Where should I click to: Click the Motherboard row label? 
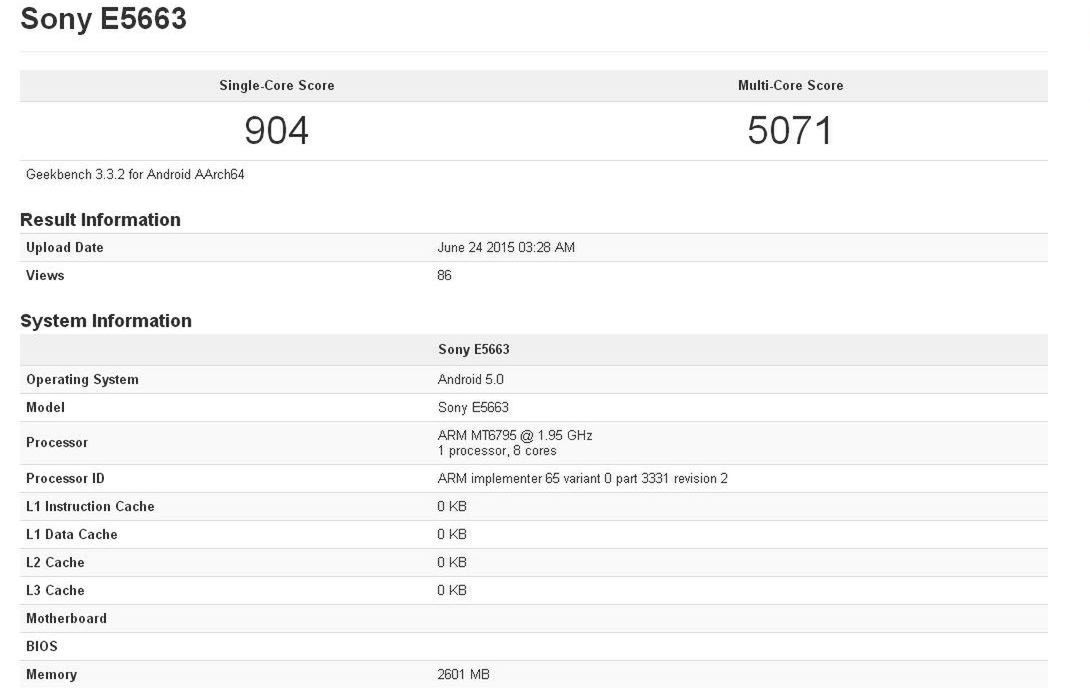(66, 618)
